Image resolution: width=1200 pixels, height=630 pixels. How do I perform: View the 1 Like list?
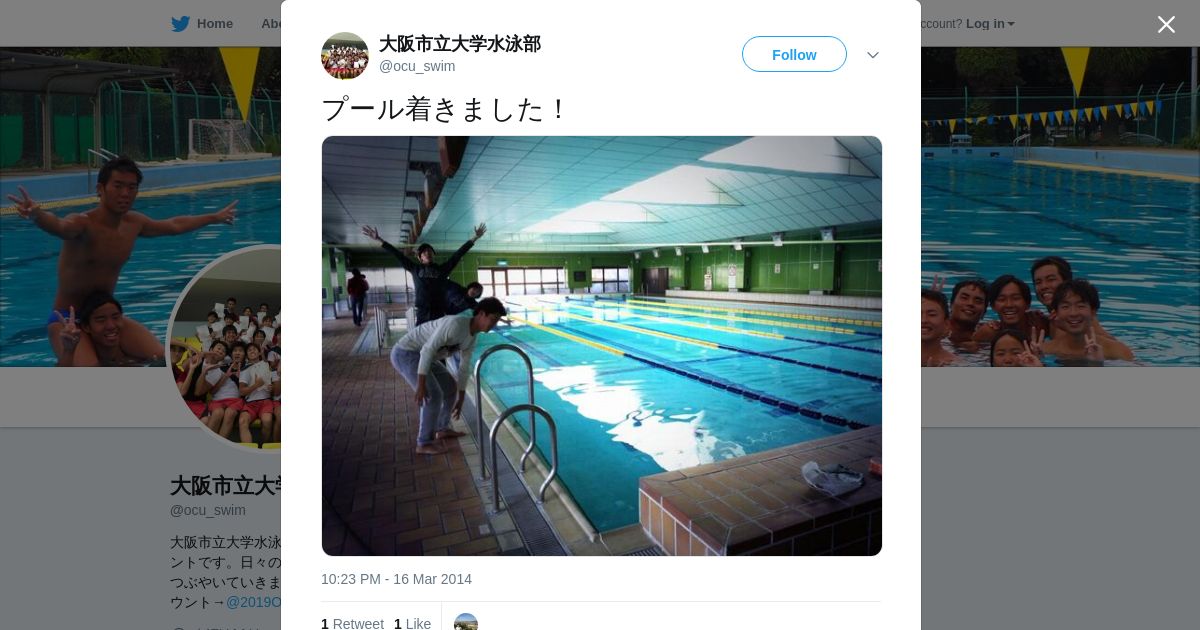(412, 624)
